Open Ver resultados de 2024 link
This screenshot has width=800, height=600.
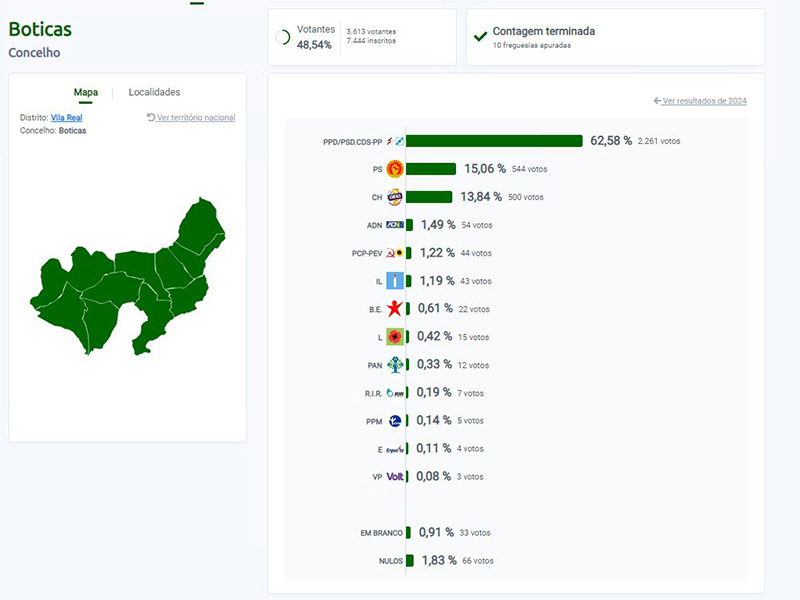pyautogui.click(x=700, y=101)
